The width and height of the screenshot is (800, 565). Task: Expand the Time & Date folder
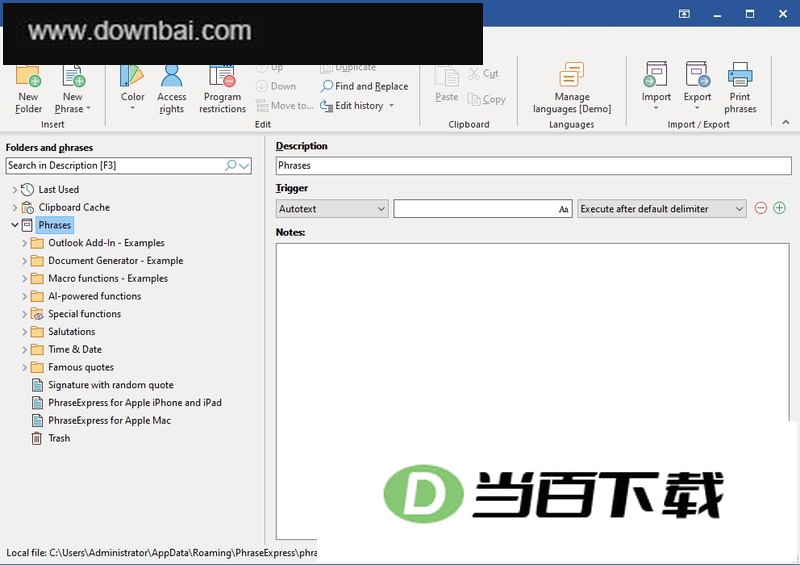24,350
